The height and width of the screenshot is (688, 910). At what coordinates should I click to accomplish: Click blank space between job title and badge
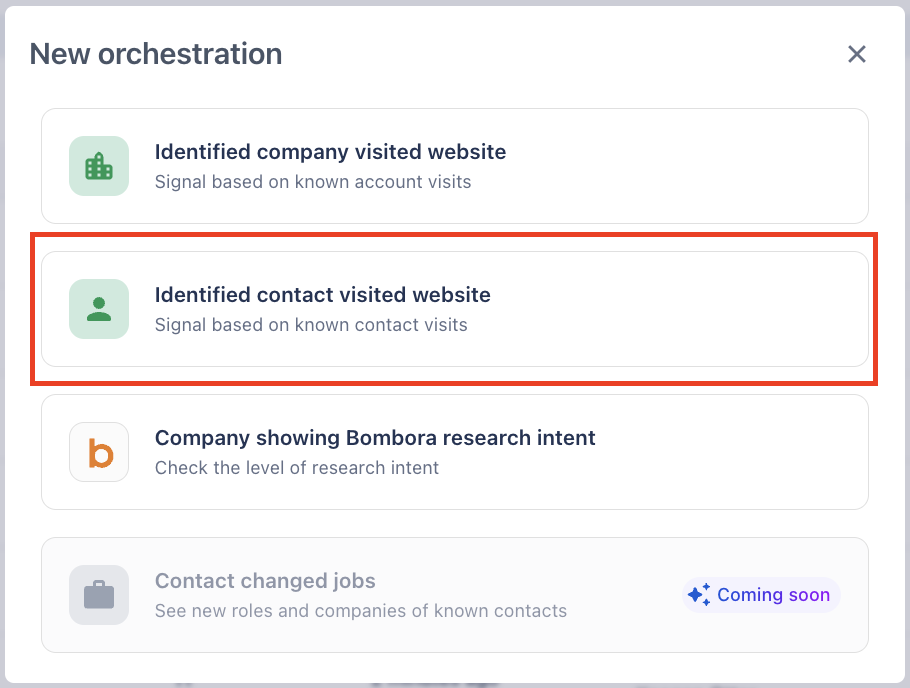[x=620, y=595]
